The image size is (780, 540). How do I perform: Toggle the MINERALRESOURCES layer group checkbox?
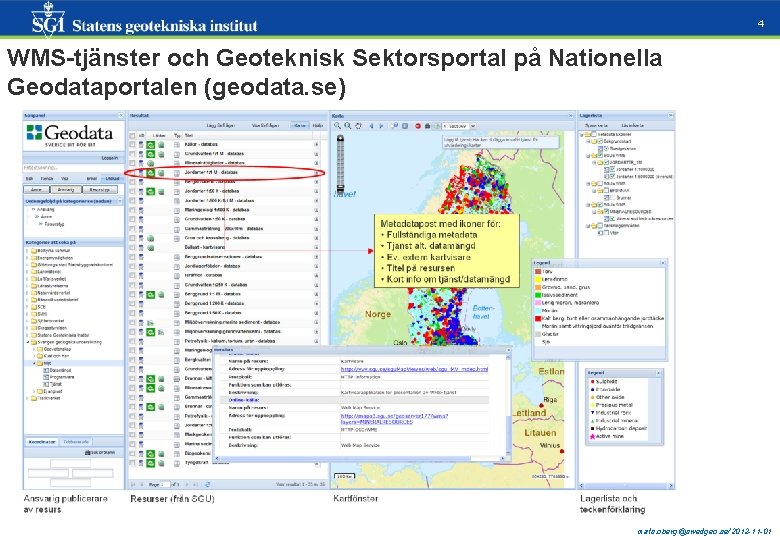pos(606,211)
